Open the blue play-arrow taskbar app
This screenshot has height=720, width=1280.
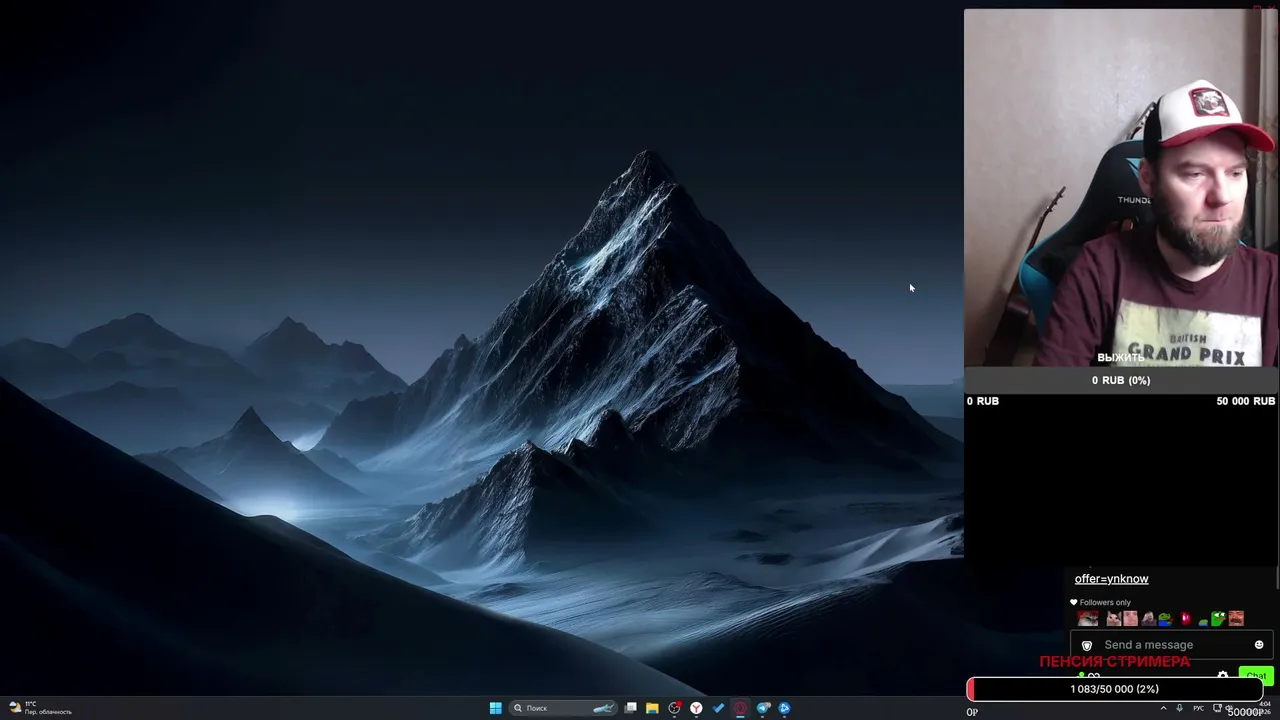tap(785, 708)
